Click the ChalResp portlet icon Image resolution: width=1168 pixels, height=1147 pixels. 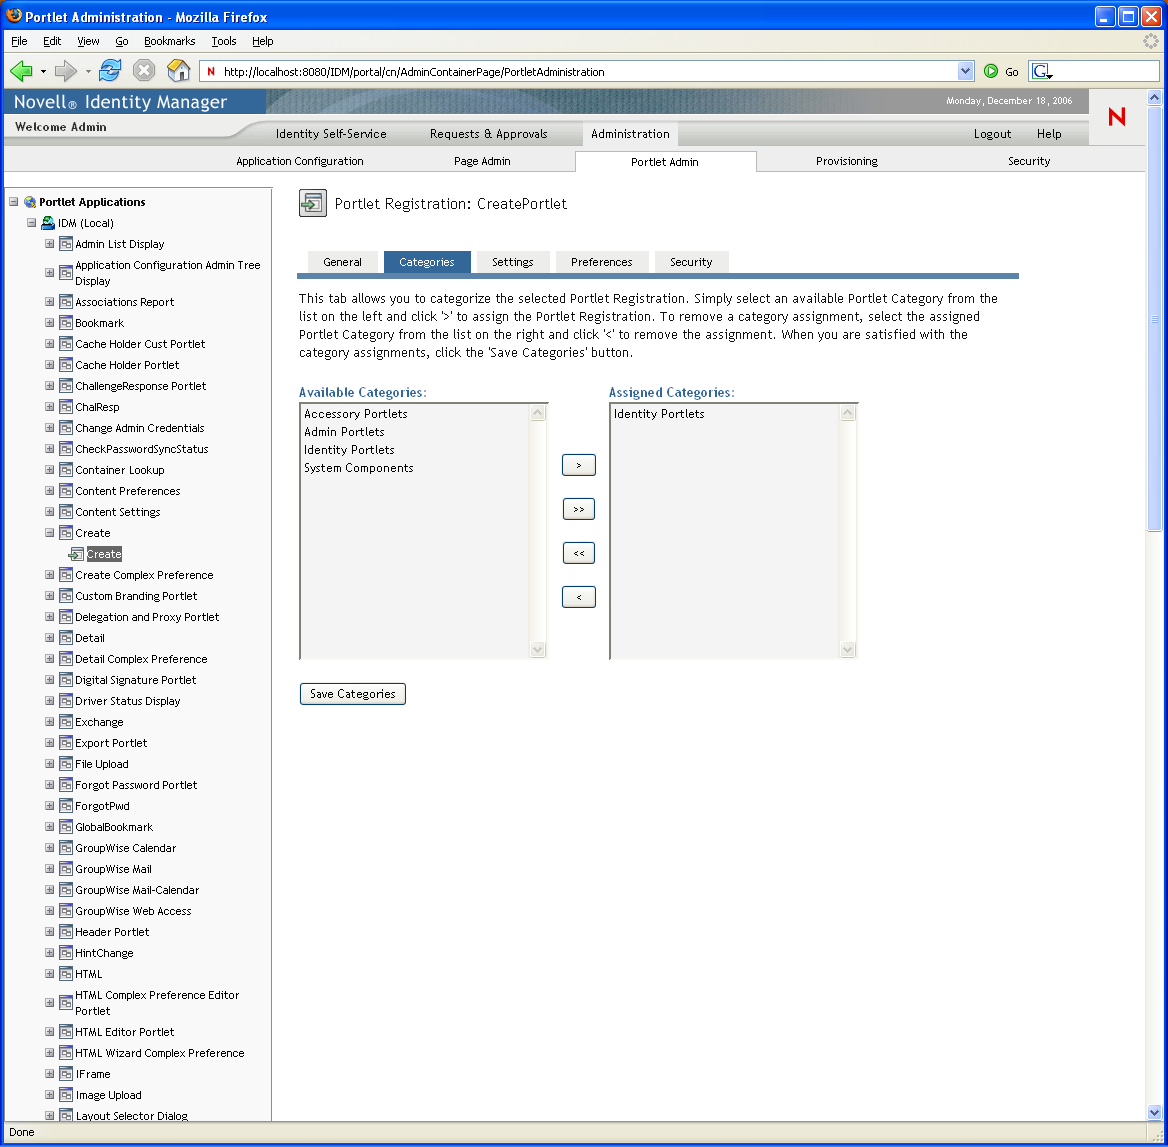click(66, 407)
